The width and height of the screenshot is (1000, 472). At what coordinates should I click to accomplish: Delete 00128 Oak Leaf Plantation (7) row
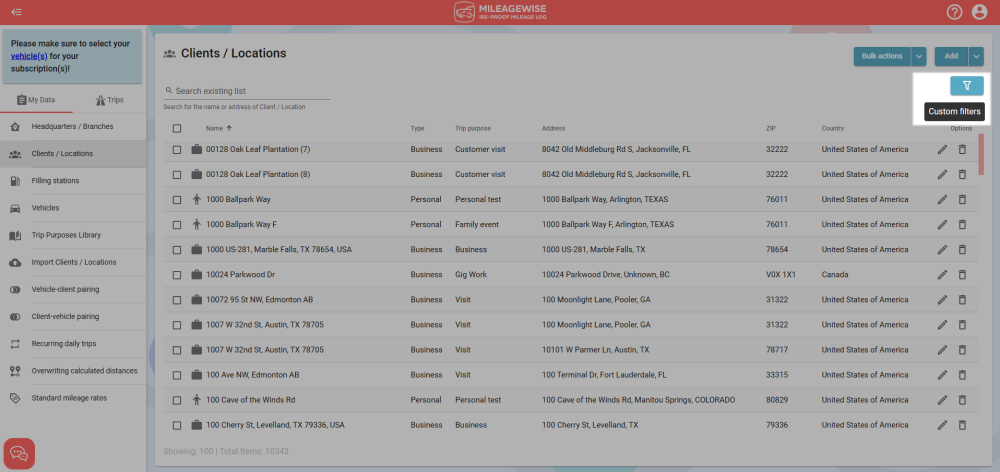962,149
